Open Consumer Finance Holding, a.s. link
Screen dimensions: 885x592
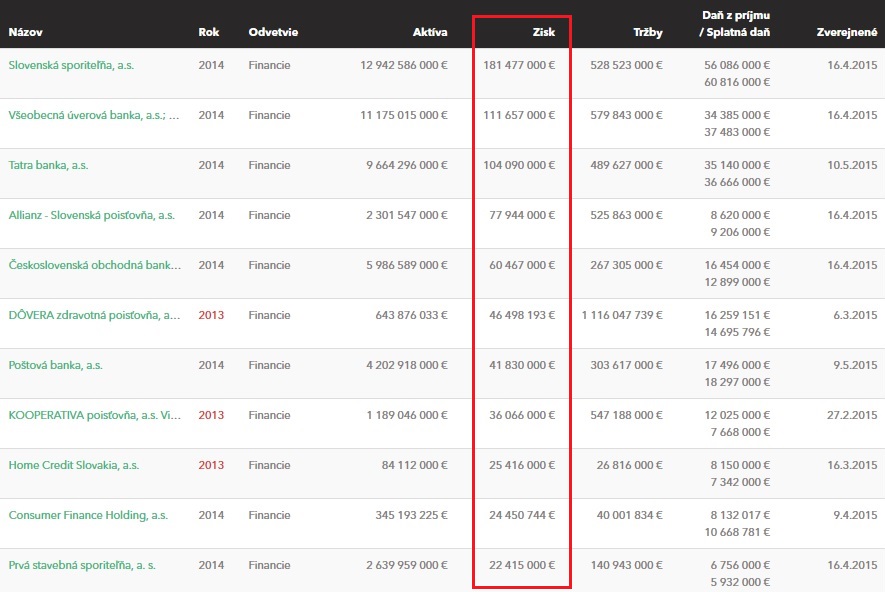point(88,515)
